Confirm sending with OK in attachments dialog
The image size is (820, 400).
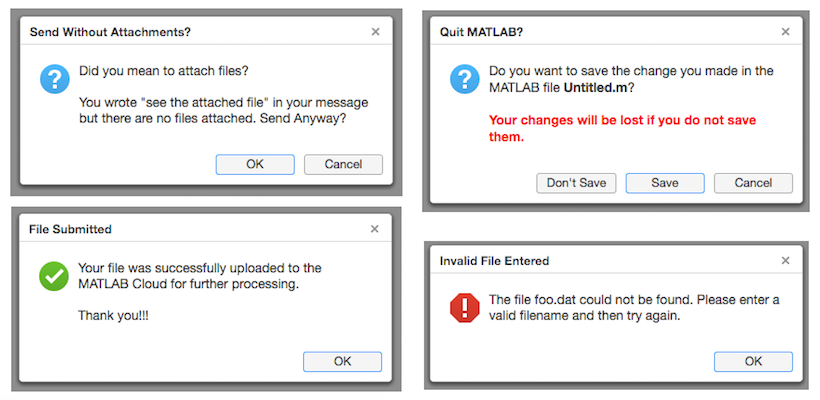[255, 164]
